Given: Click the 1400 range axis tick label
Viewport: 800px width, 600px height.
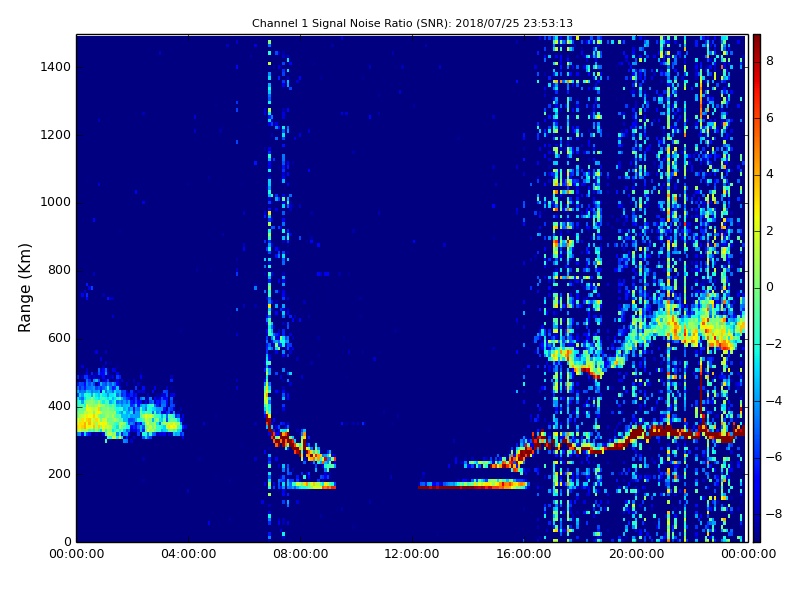Looking at the screenshot, I should (x=56, y=67).
